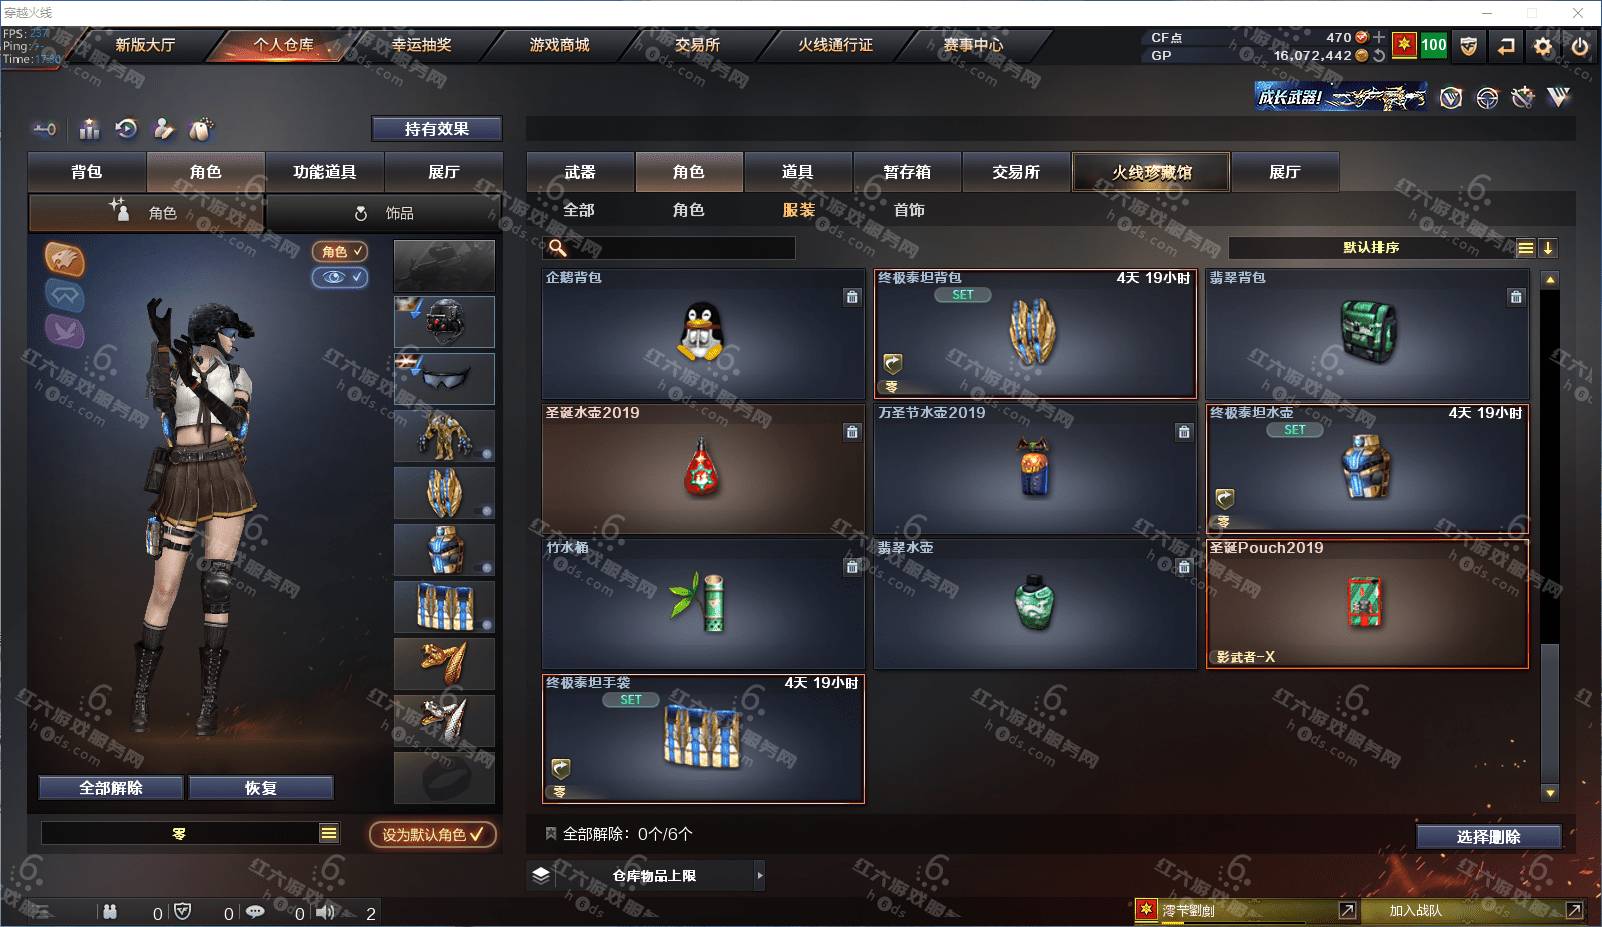Click trash icon on 企鹅背包 item
Image resolution: width=1602 pixels, height=927 pixels.
pos(852,297)
